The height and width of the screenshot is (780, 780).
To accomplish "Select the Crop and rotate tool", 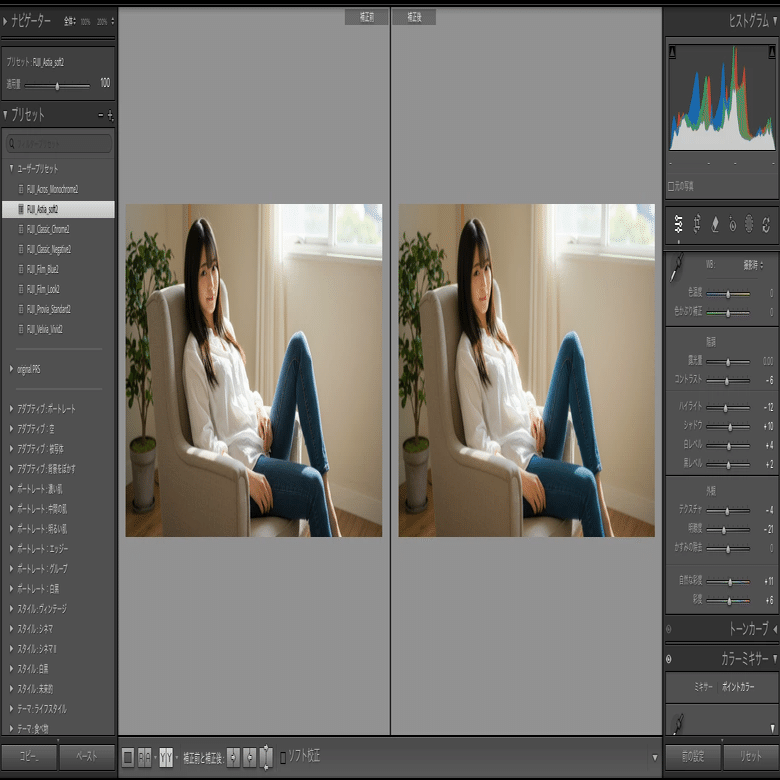I will click(697, 224).
